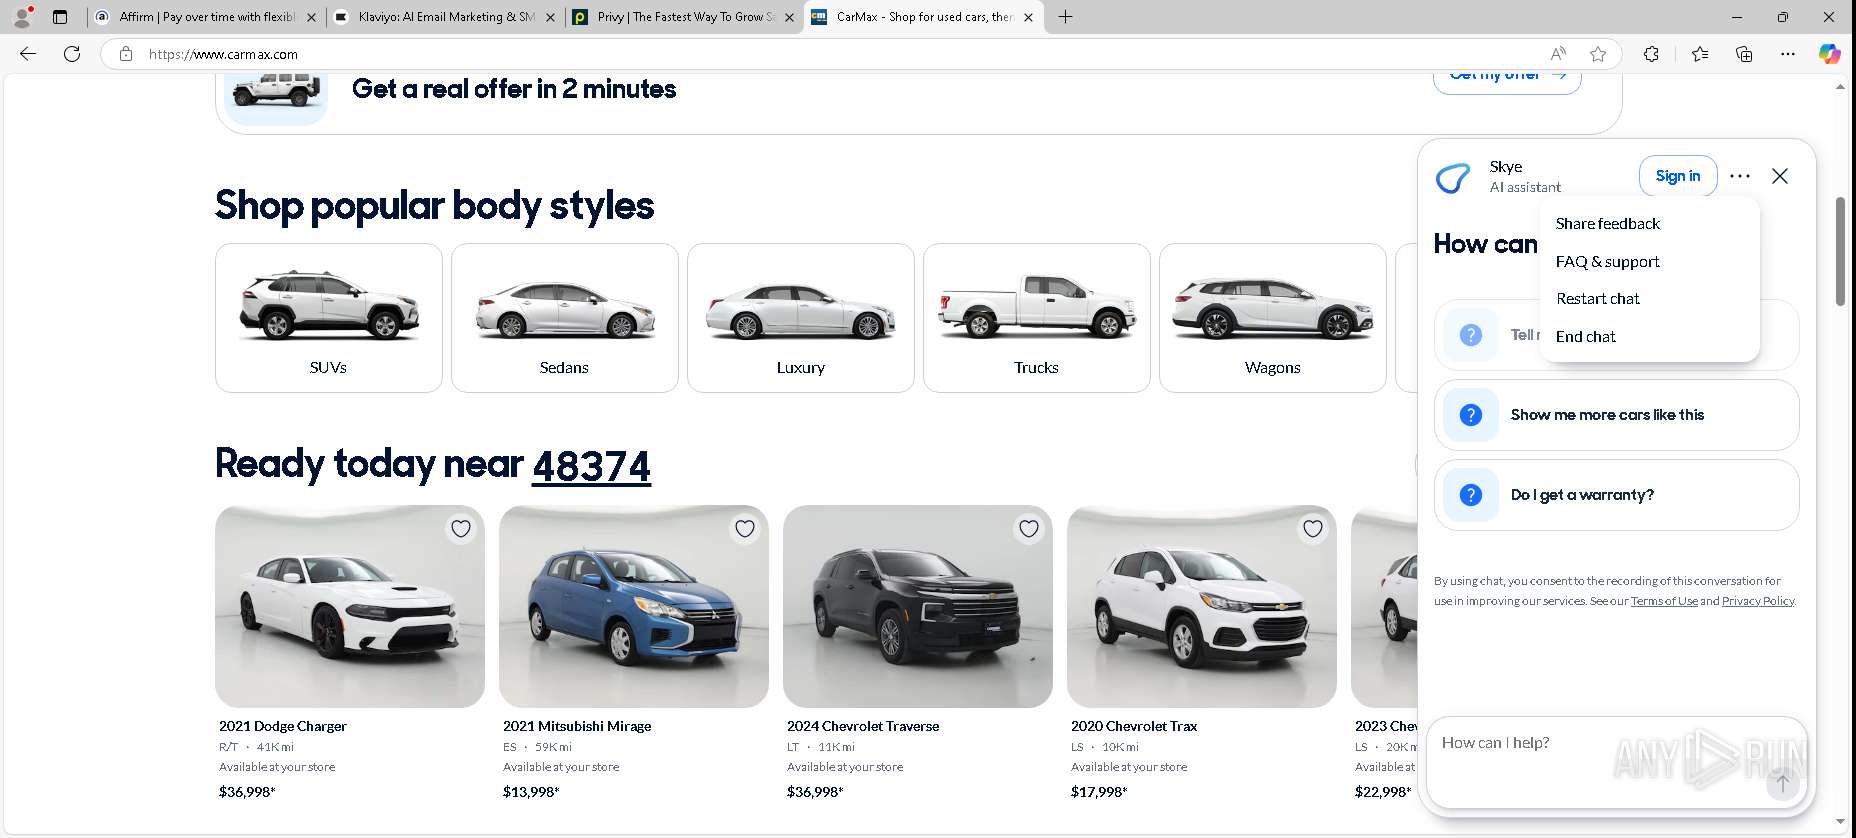Open the 2021 Dodge Charger title link
Screen dimensions: 1856x838
tap(283, 726)
